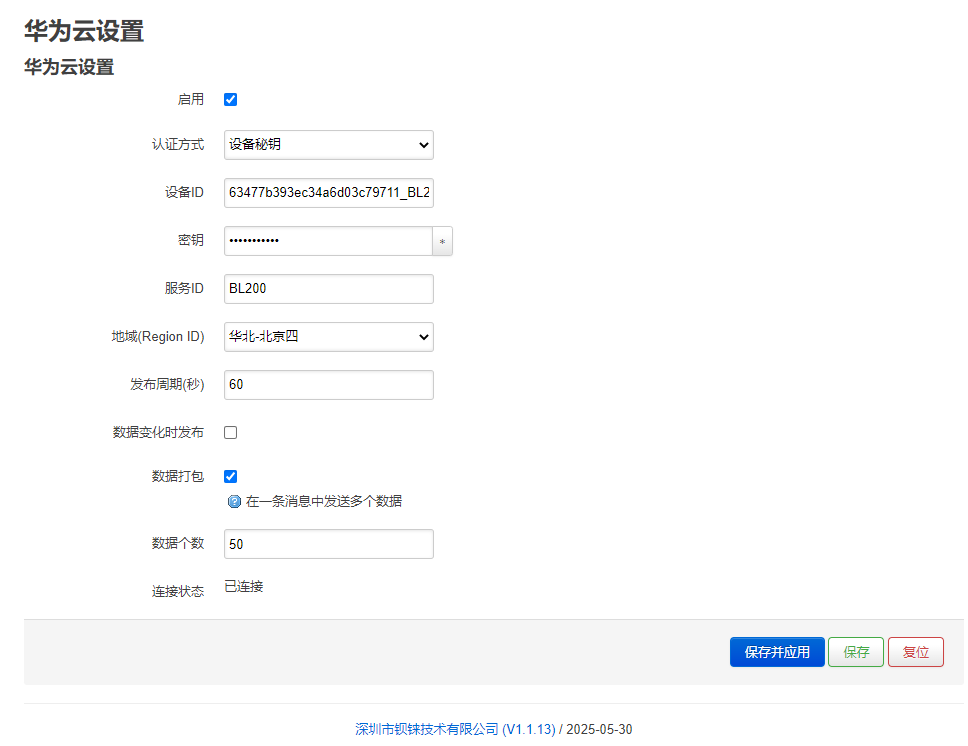This screenshot has width=968, height=746.
Task: Select the 发布周期(秒) input field
Action: pos(328,385)
